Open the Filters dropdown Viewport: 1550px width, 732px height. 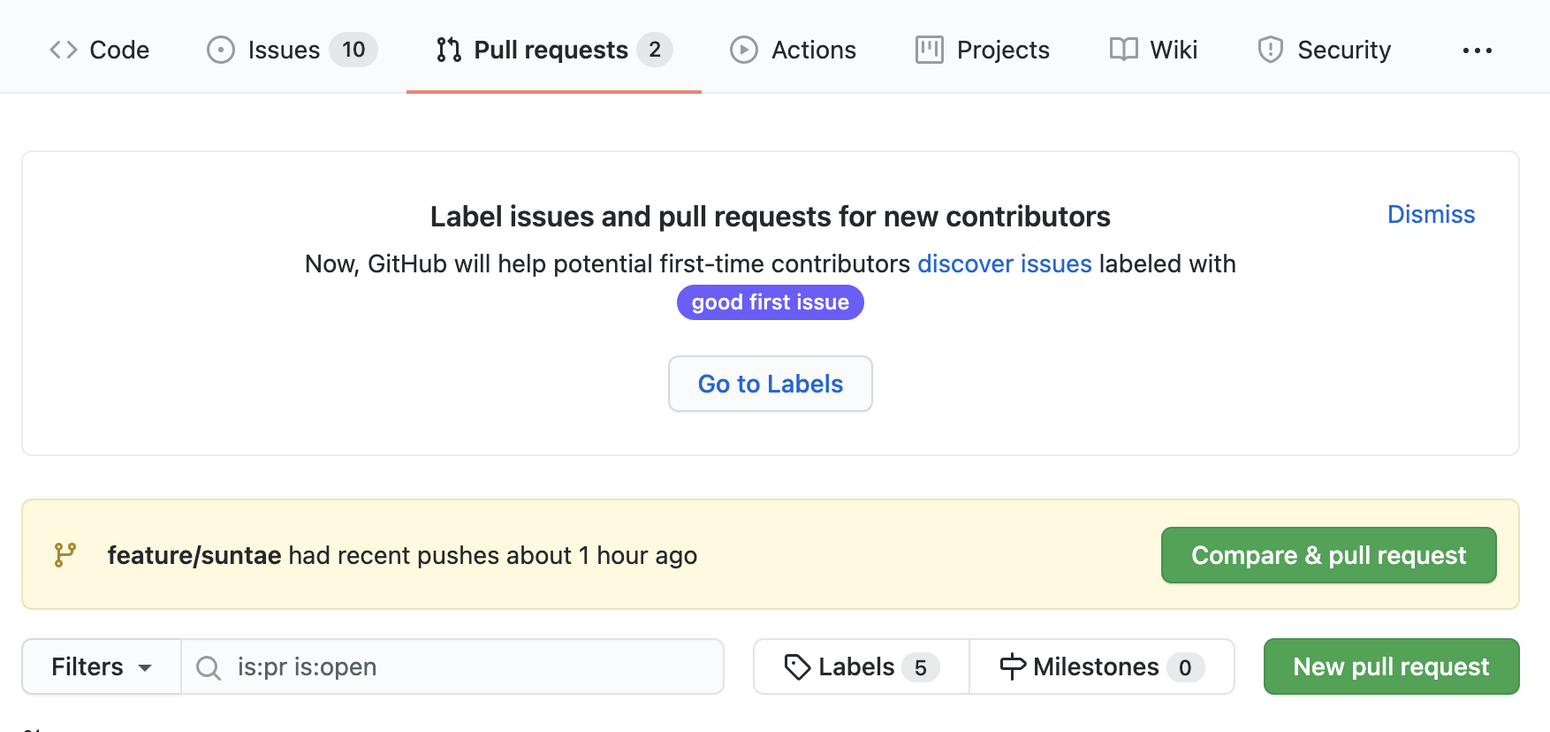(101, 667)
